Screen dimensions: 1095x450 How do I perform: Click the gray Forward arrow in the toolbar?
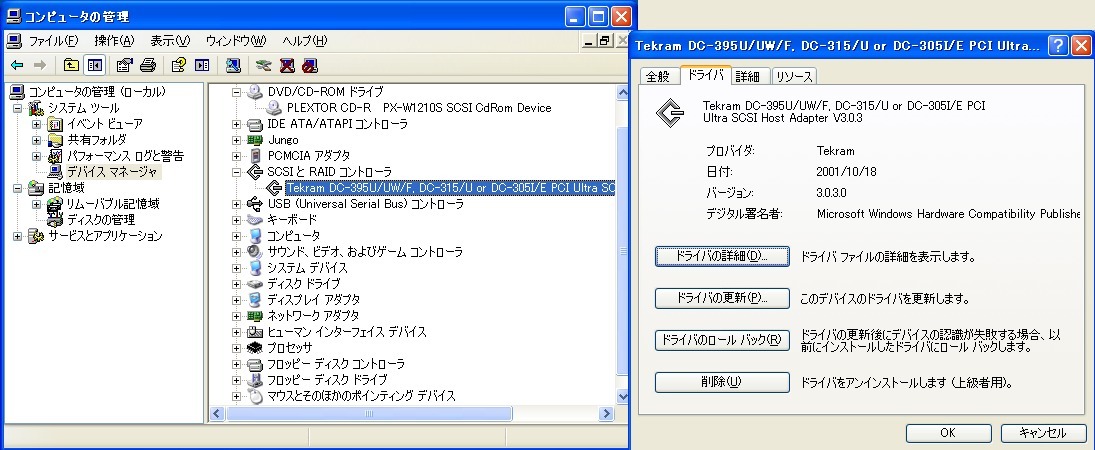pyautogui.click(x=40, y=65)
